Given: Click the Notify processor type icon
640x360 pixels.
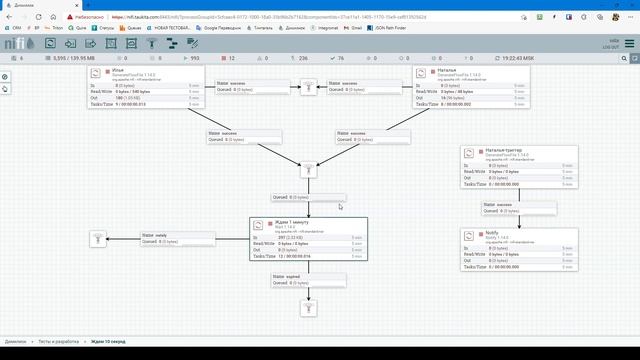Looking at the screenshot, I should pos(469,236).
